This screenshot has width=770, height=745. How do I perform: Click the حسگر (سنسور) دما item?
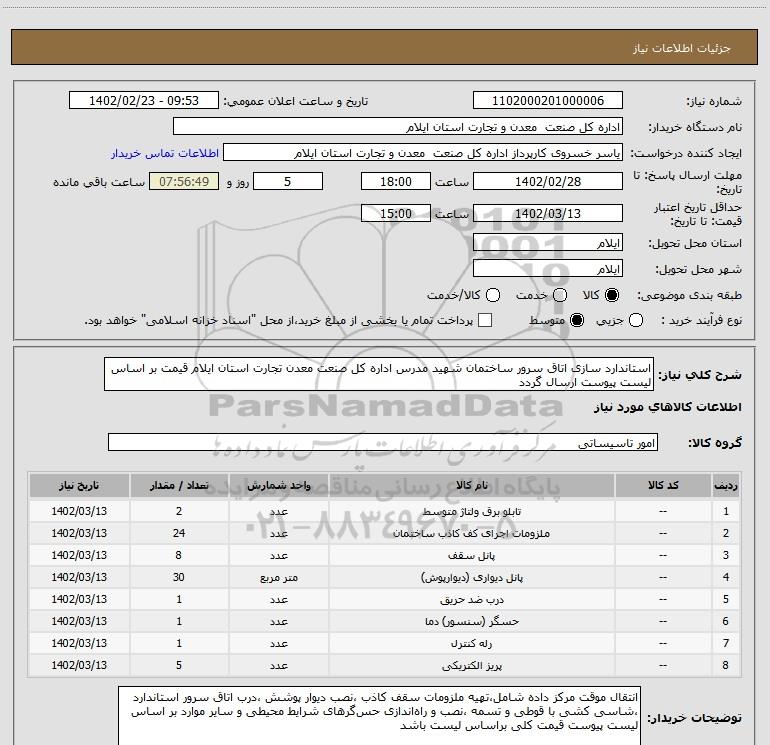pos(471,622)
